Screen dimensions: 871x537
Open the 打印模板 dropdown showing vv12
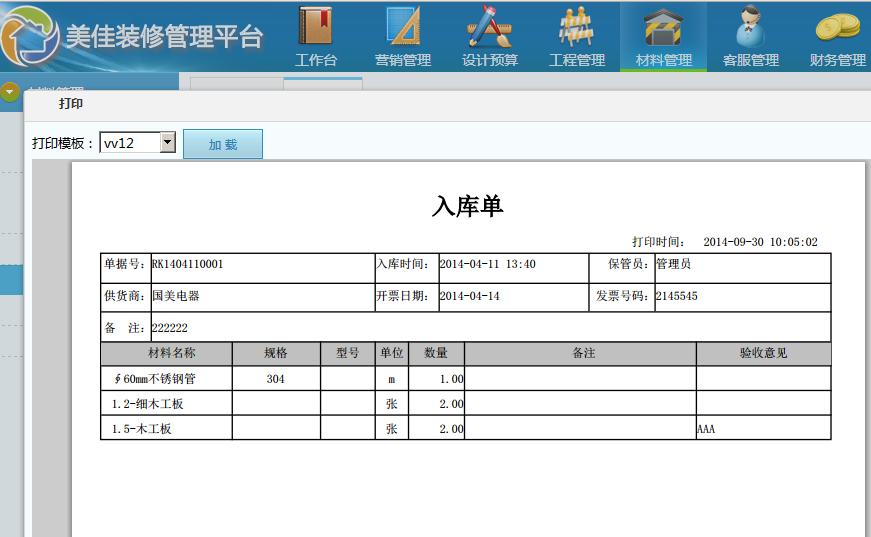point(138,143)
